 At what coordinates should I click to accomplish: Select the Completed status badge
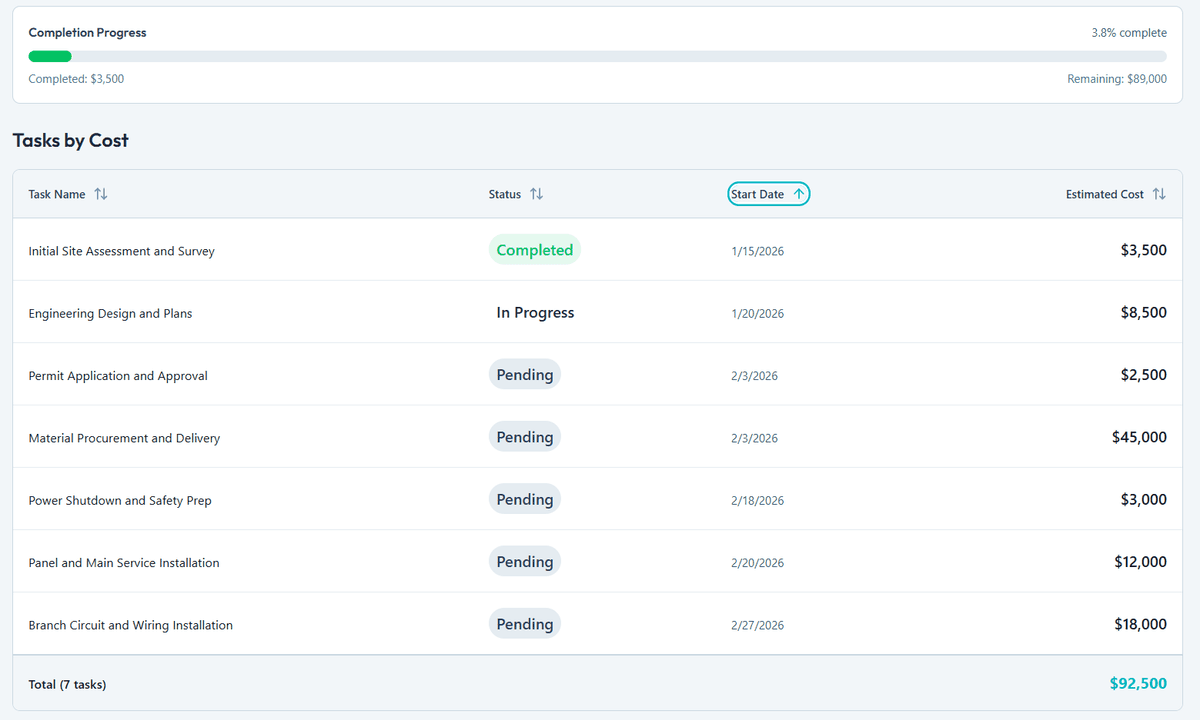pos(534,250)
